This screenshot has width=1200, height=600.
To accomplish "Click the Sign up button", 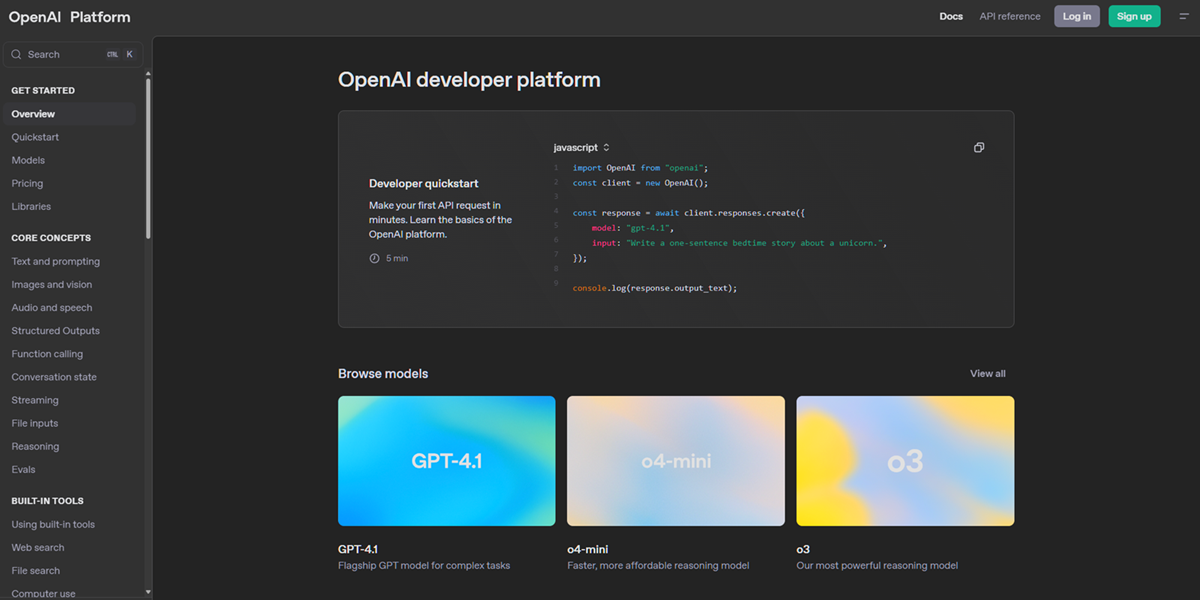I will (x=1134, y=16).
